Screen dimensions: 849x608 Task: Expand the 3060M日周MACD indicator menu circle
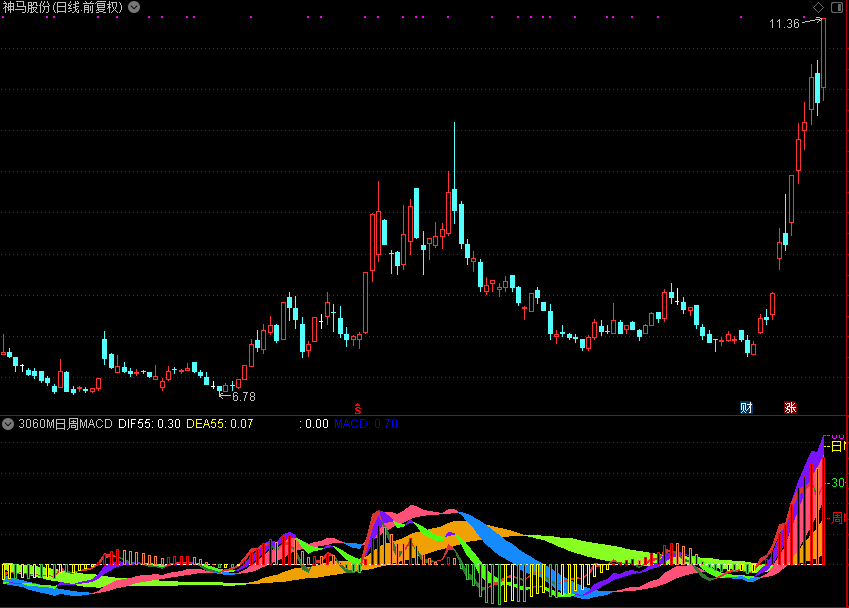[x=8, y=424]
